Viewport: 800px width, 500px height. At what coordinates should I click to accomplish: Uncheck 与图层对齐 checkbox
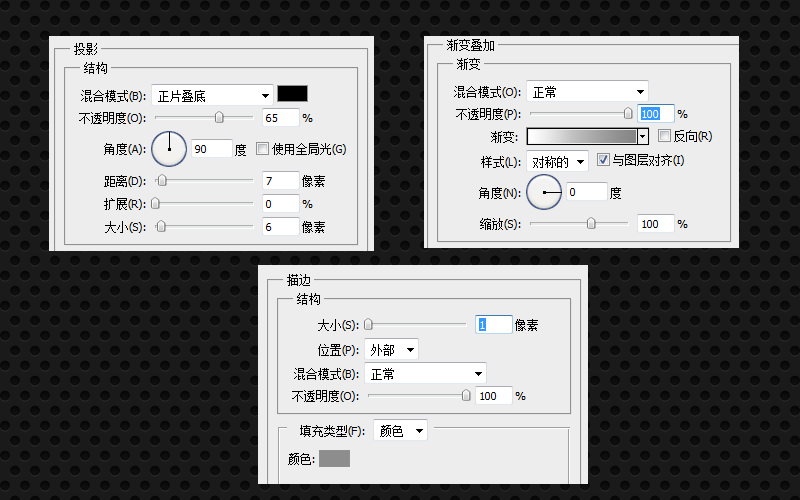pyautogui.click(x=603, y=160)
